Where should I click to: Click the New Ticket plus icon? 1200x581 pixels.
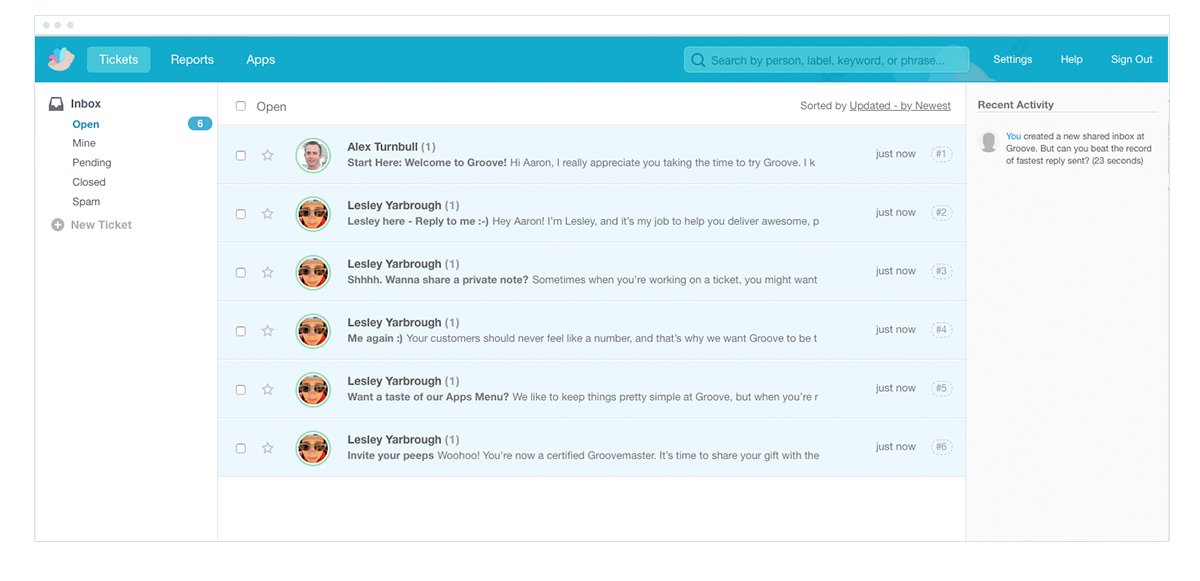click(57, 225)
